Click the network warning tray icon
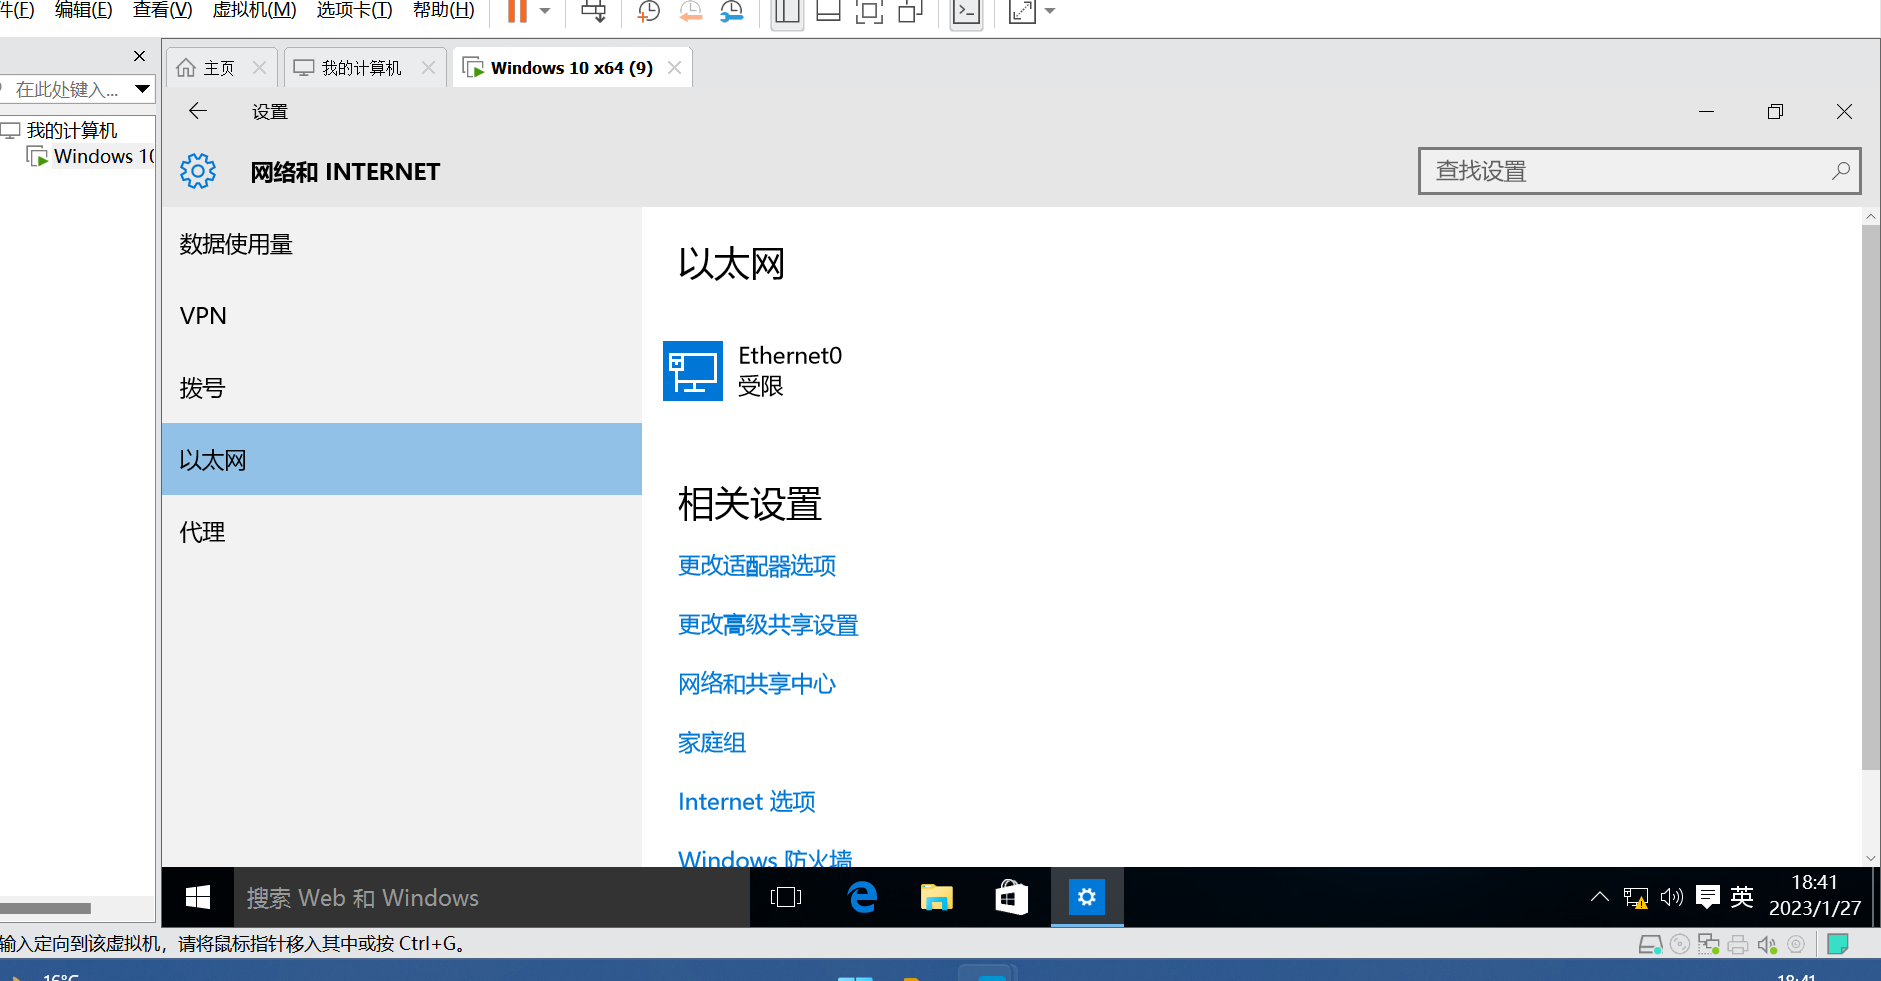The height and width of the screenshot is (981, 1881). coord(1636,897)
